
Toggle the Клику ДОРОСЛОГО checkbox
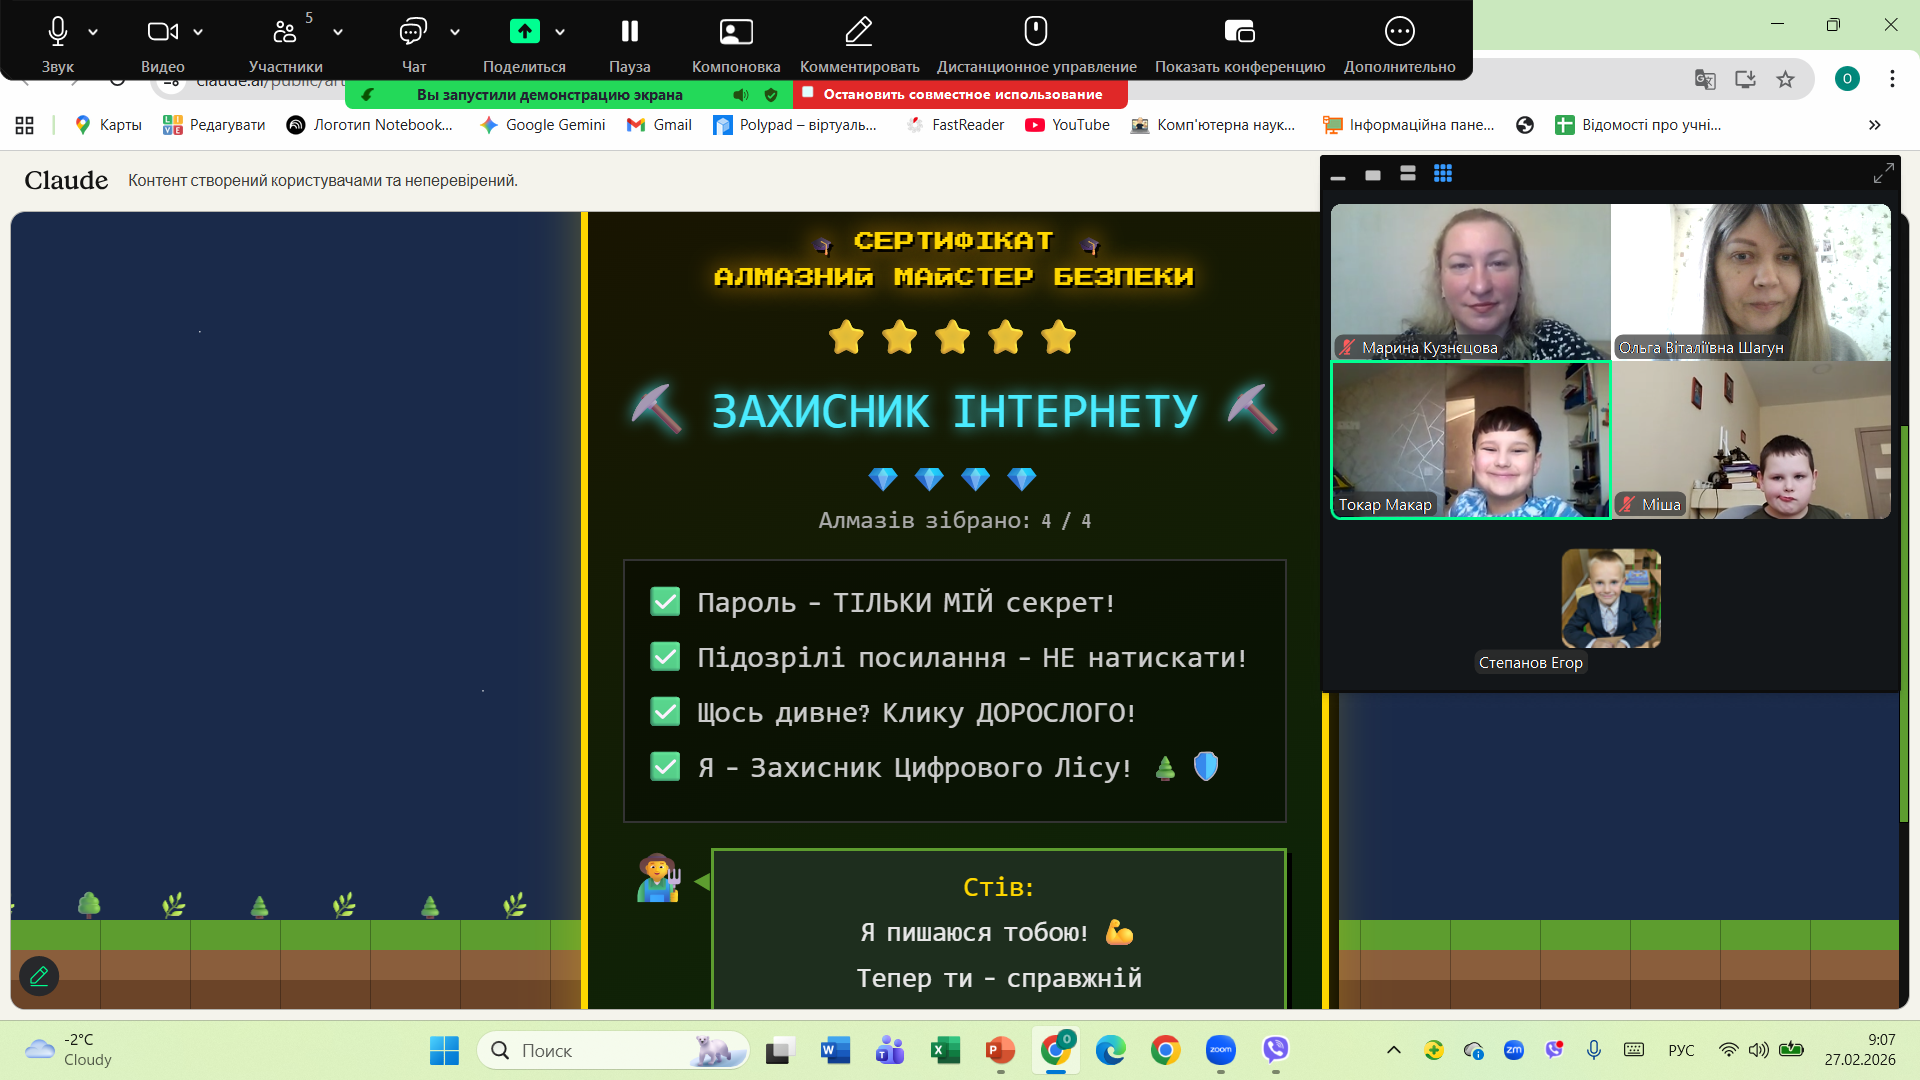[665, 712]
